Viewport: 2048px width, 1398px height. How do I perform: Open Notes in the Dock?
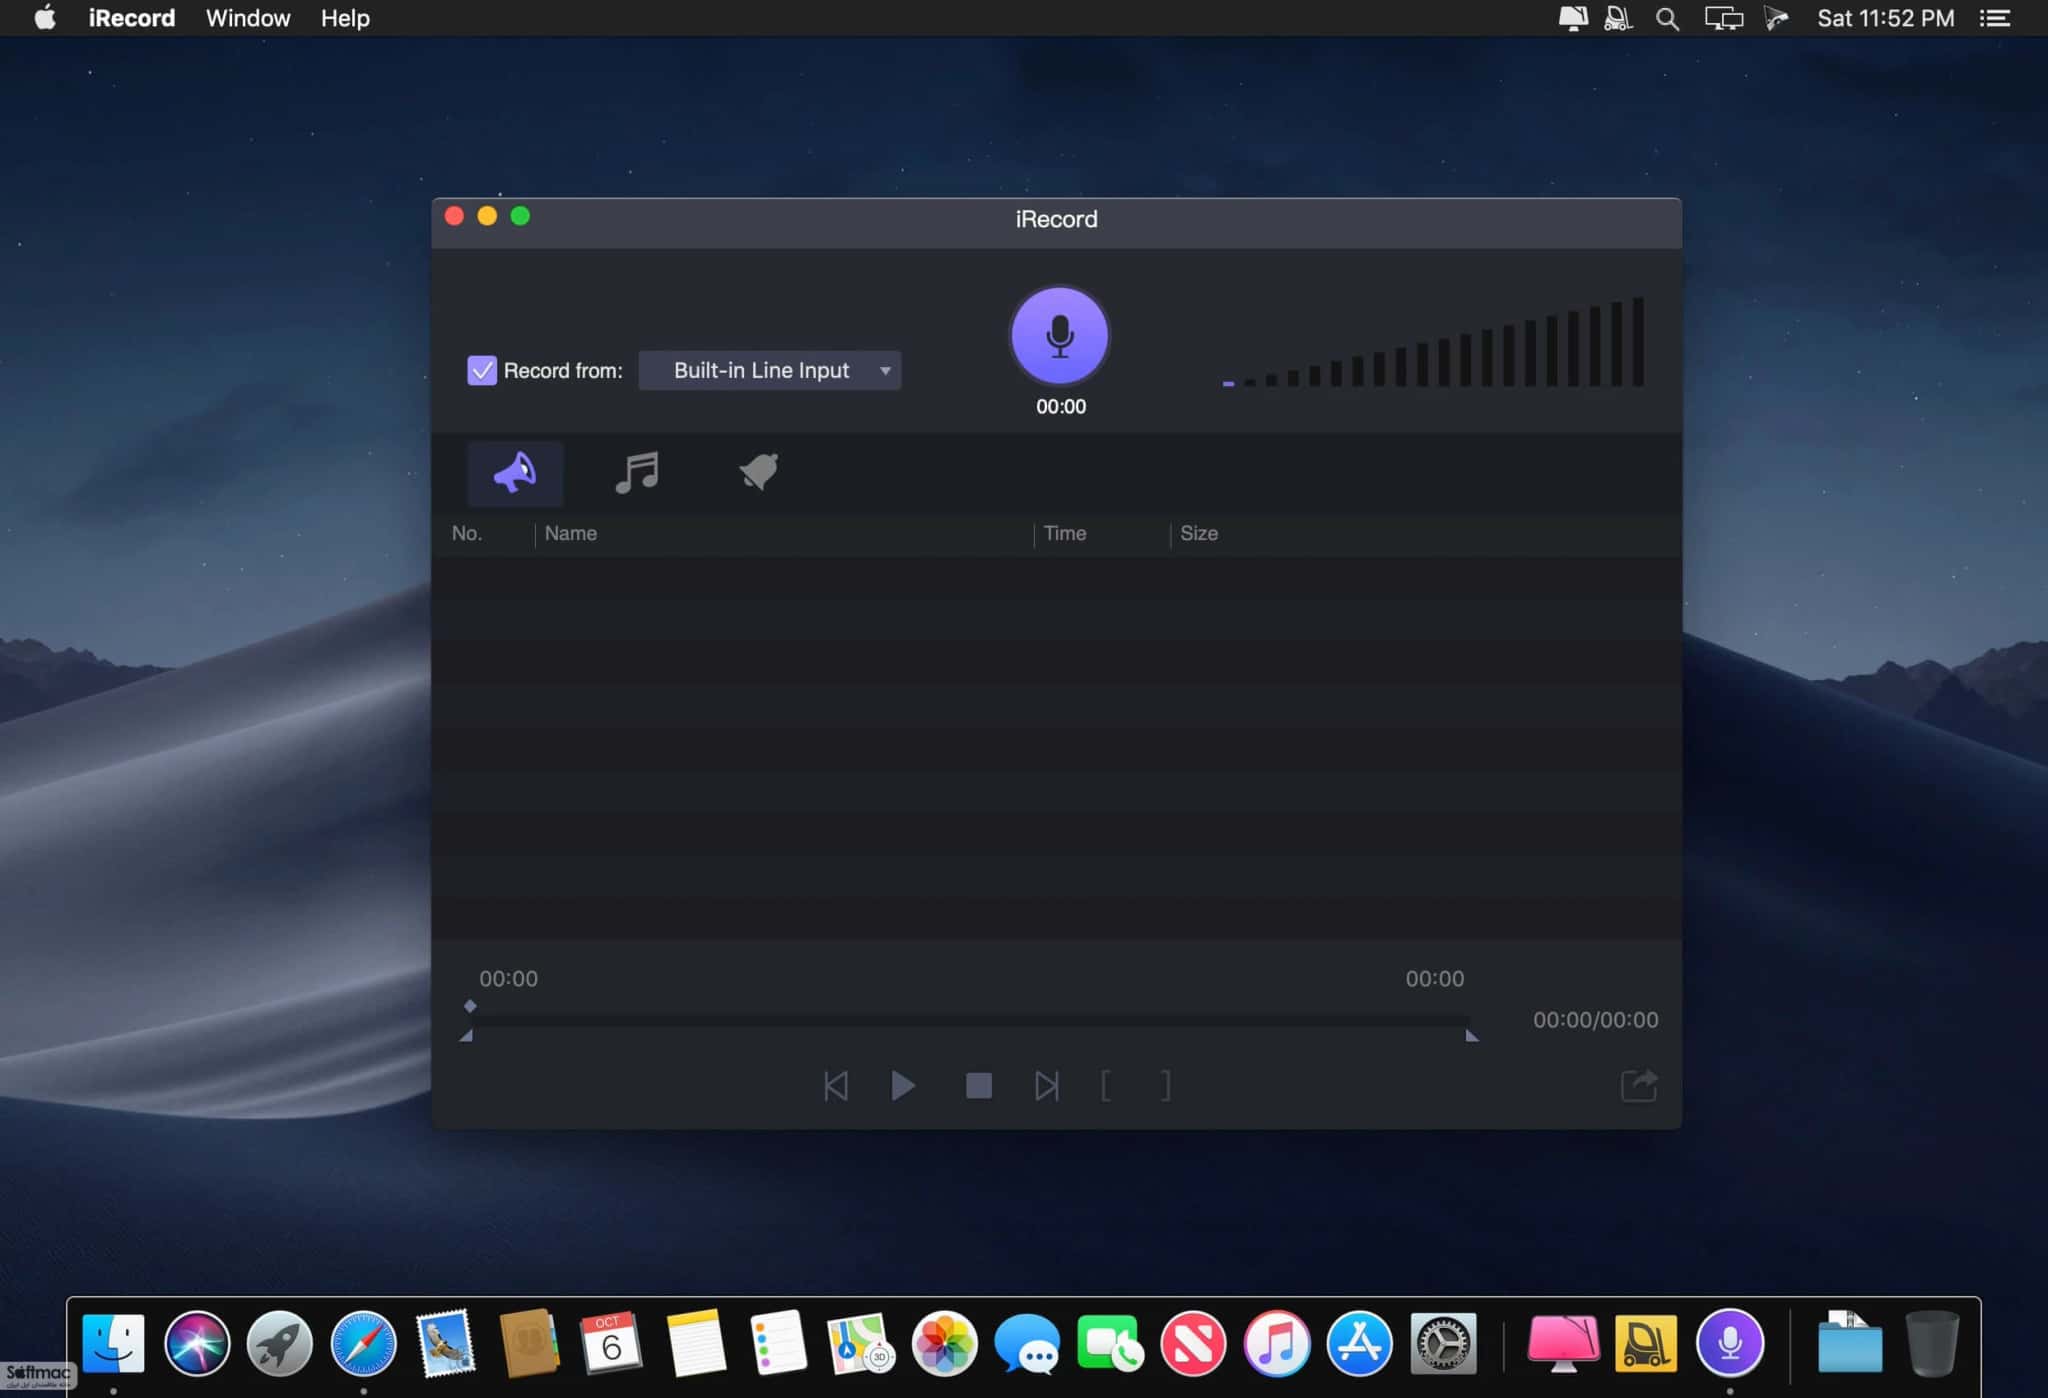(696, 1343)
